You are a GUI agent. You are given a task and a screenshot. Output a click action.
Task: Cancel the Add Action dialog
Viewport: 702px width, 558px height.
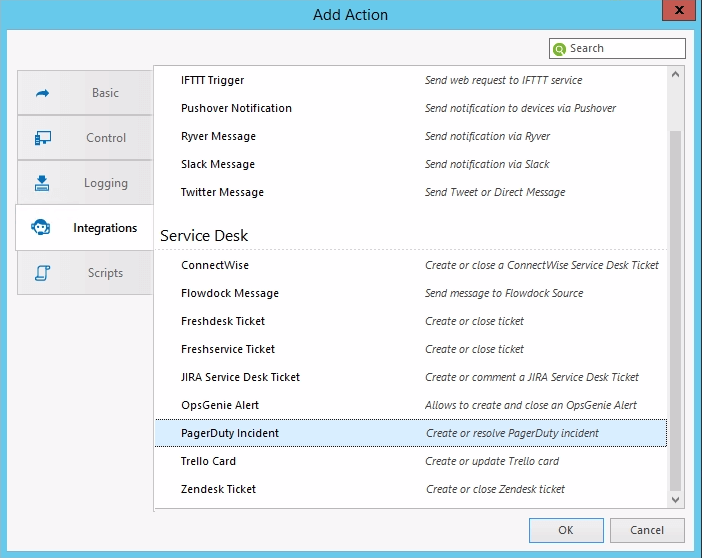point(647,530)
